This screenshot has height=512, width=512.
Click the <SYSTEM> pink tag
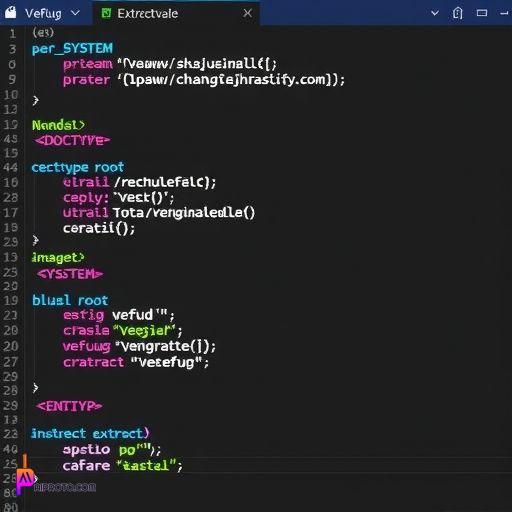(70, 274)
